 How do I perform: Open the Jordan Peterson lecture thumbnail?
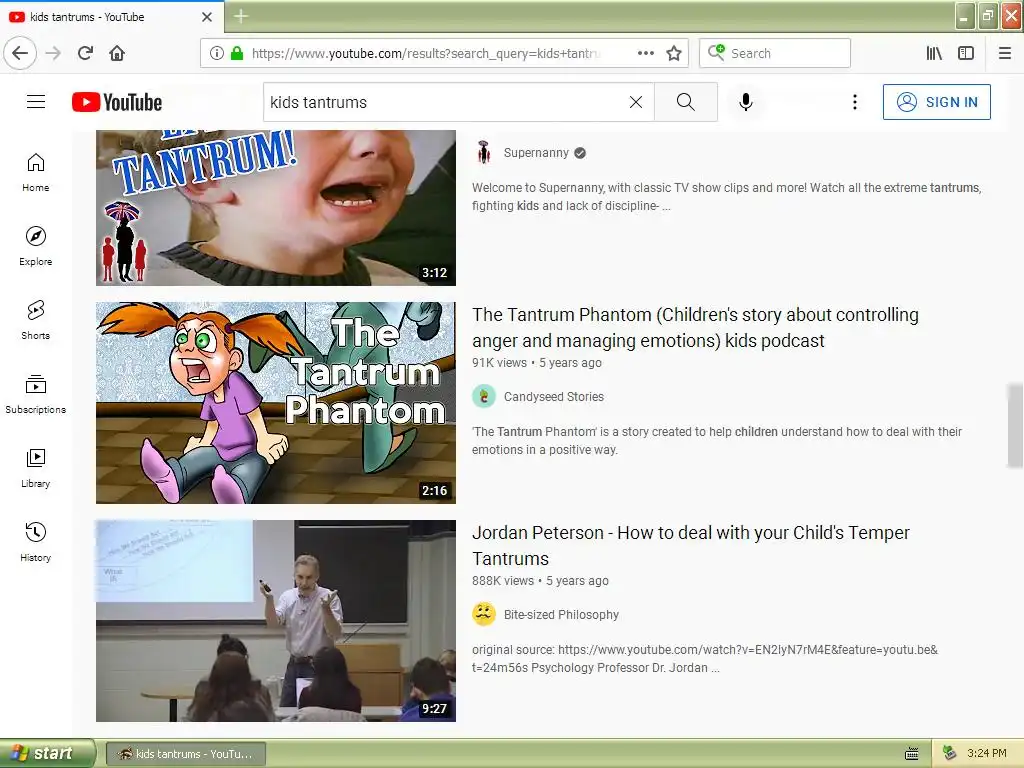click(276, 620)
